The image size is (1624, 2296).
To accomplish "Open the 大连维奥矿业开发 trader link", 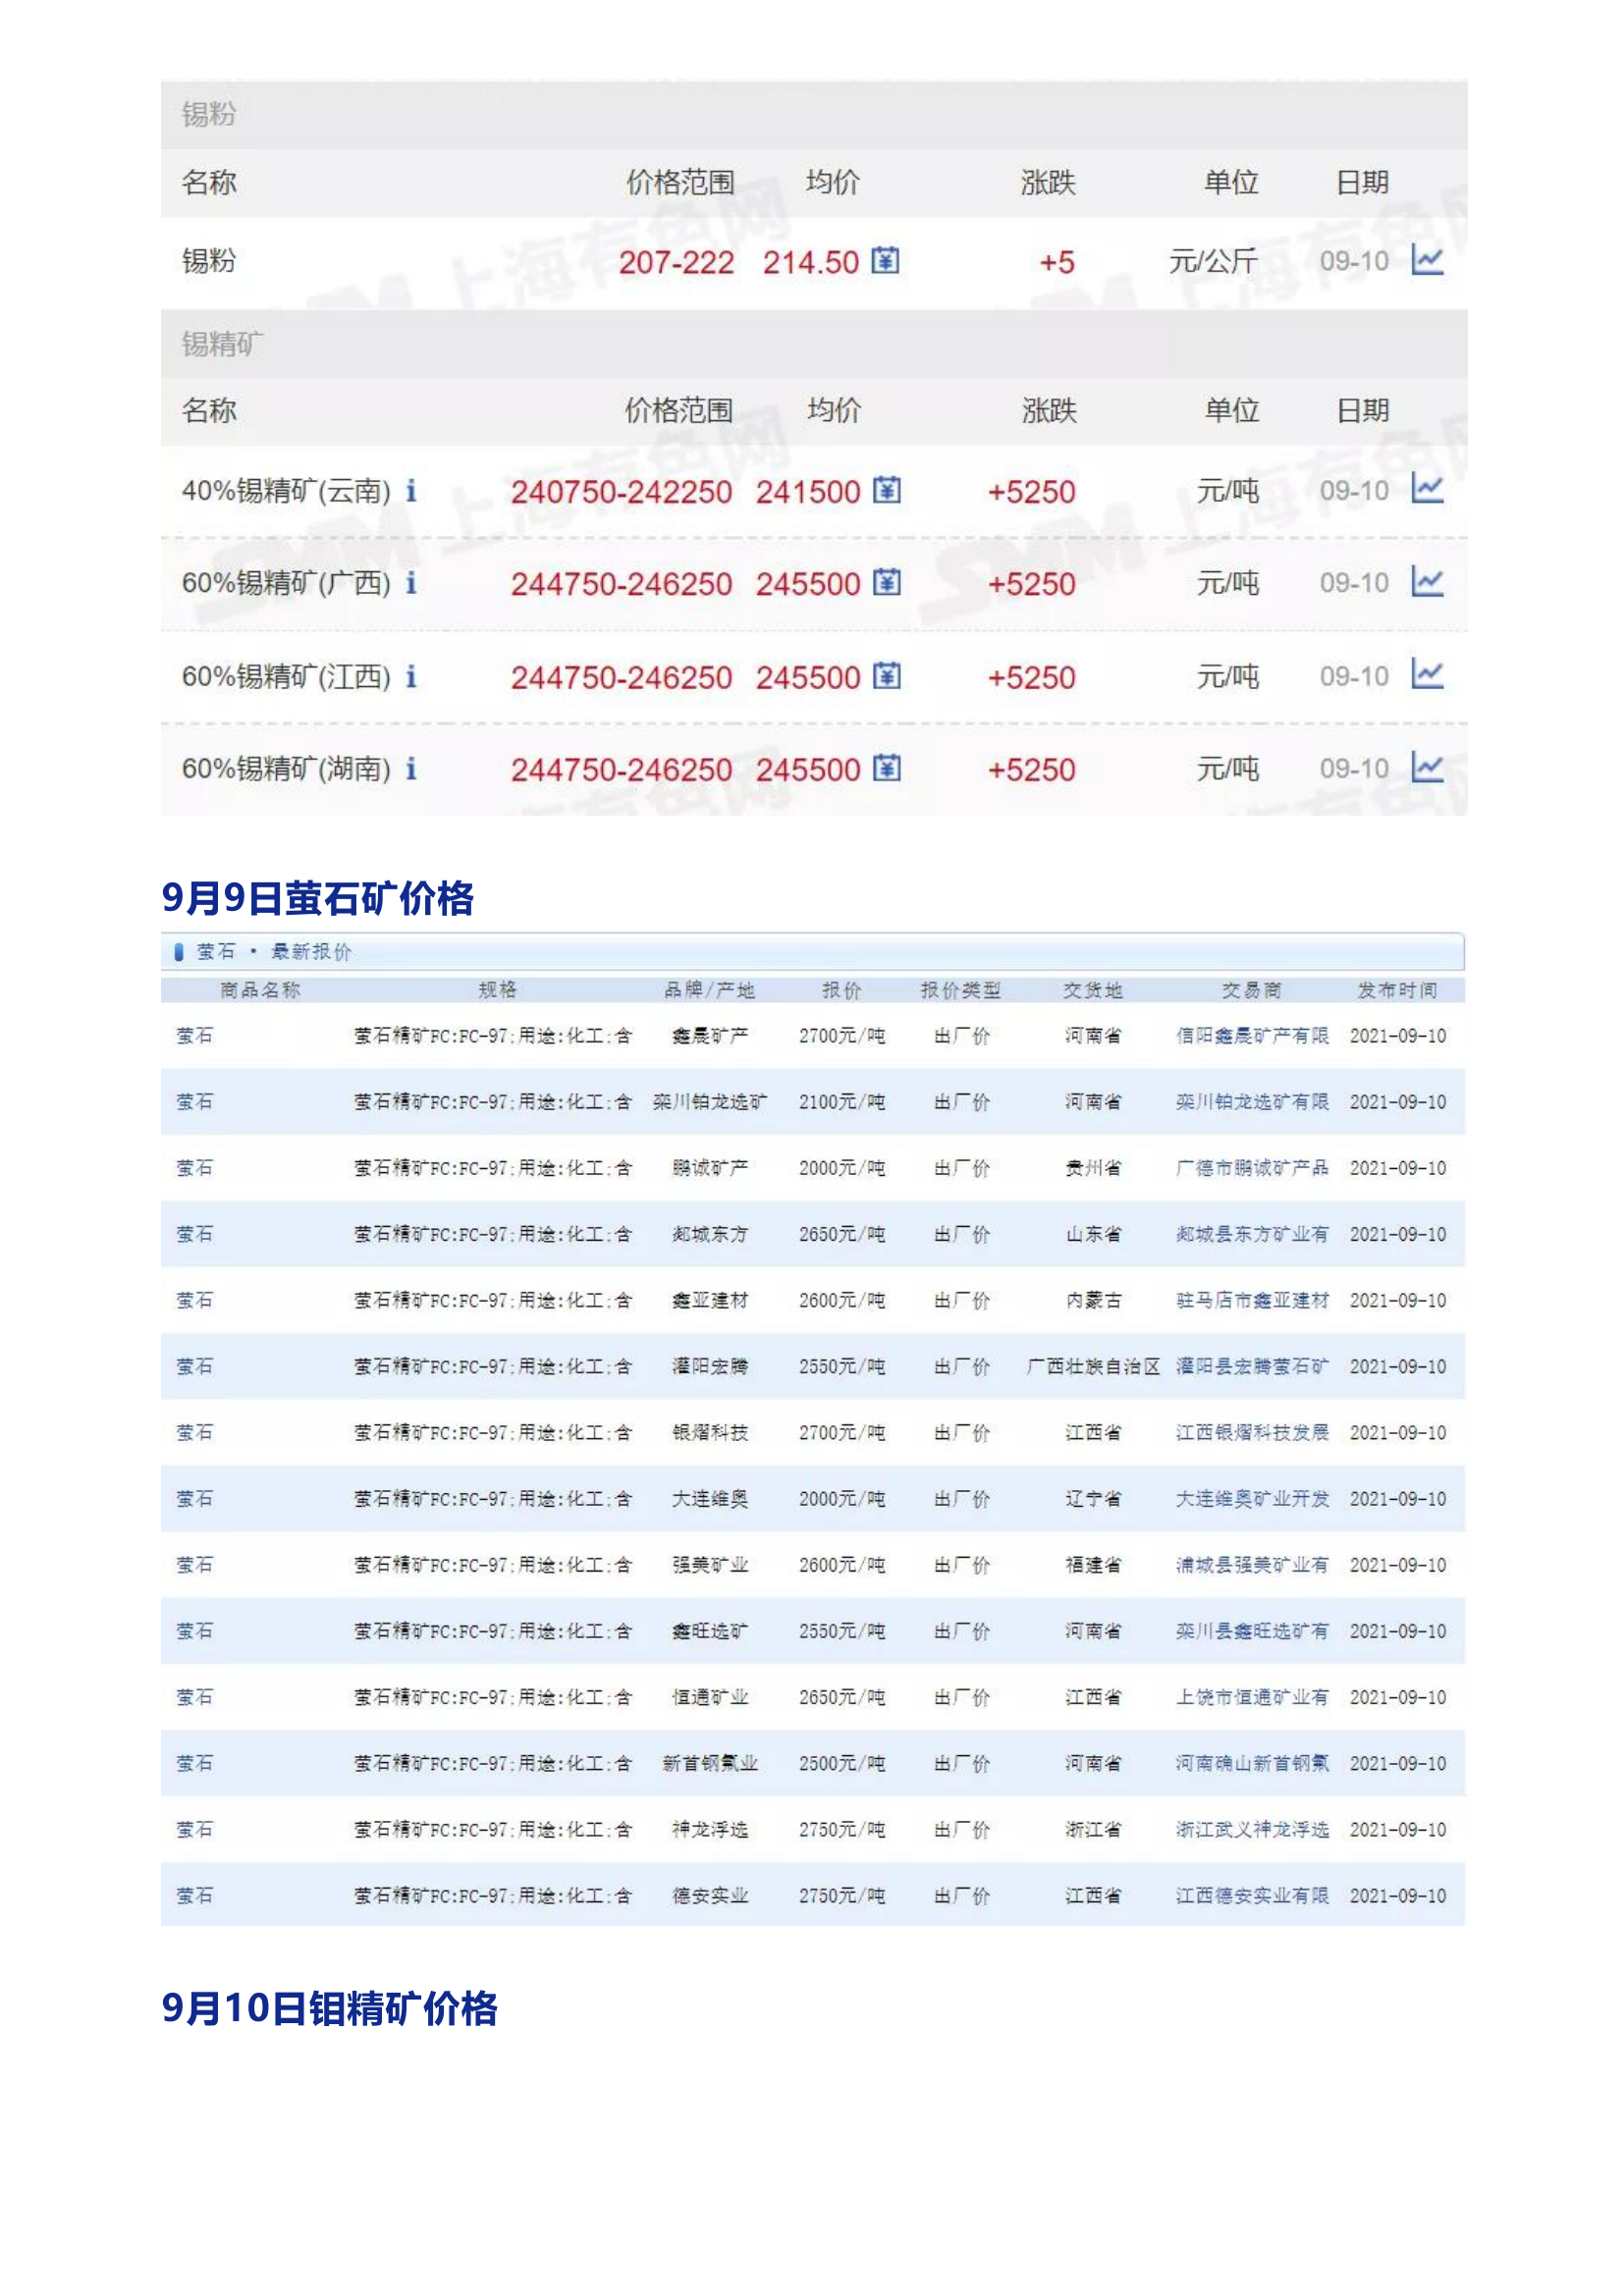I will click(1251, 1499).
